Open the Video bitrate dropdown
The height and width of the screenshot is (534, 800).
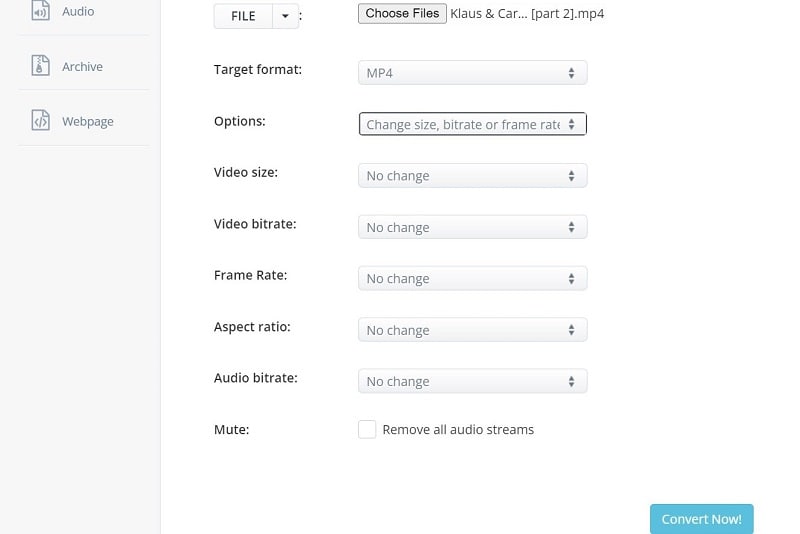click(x=472, y=227)
